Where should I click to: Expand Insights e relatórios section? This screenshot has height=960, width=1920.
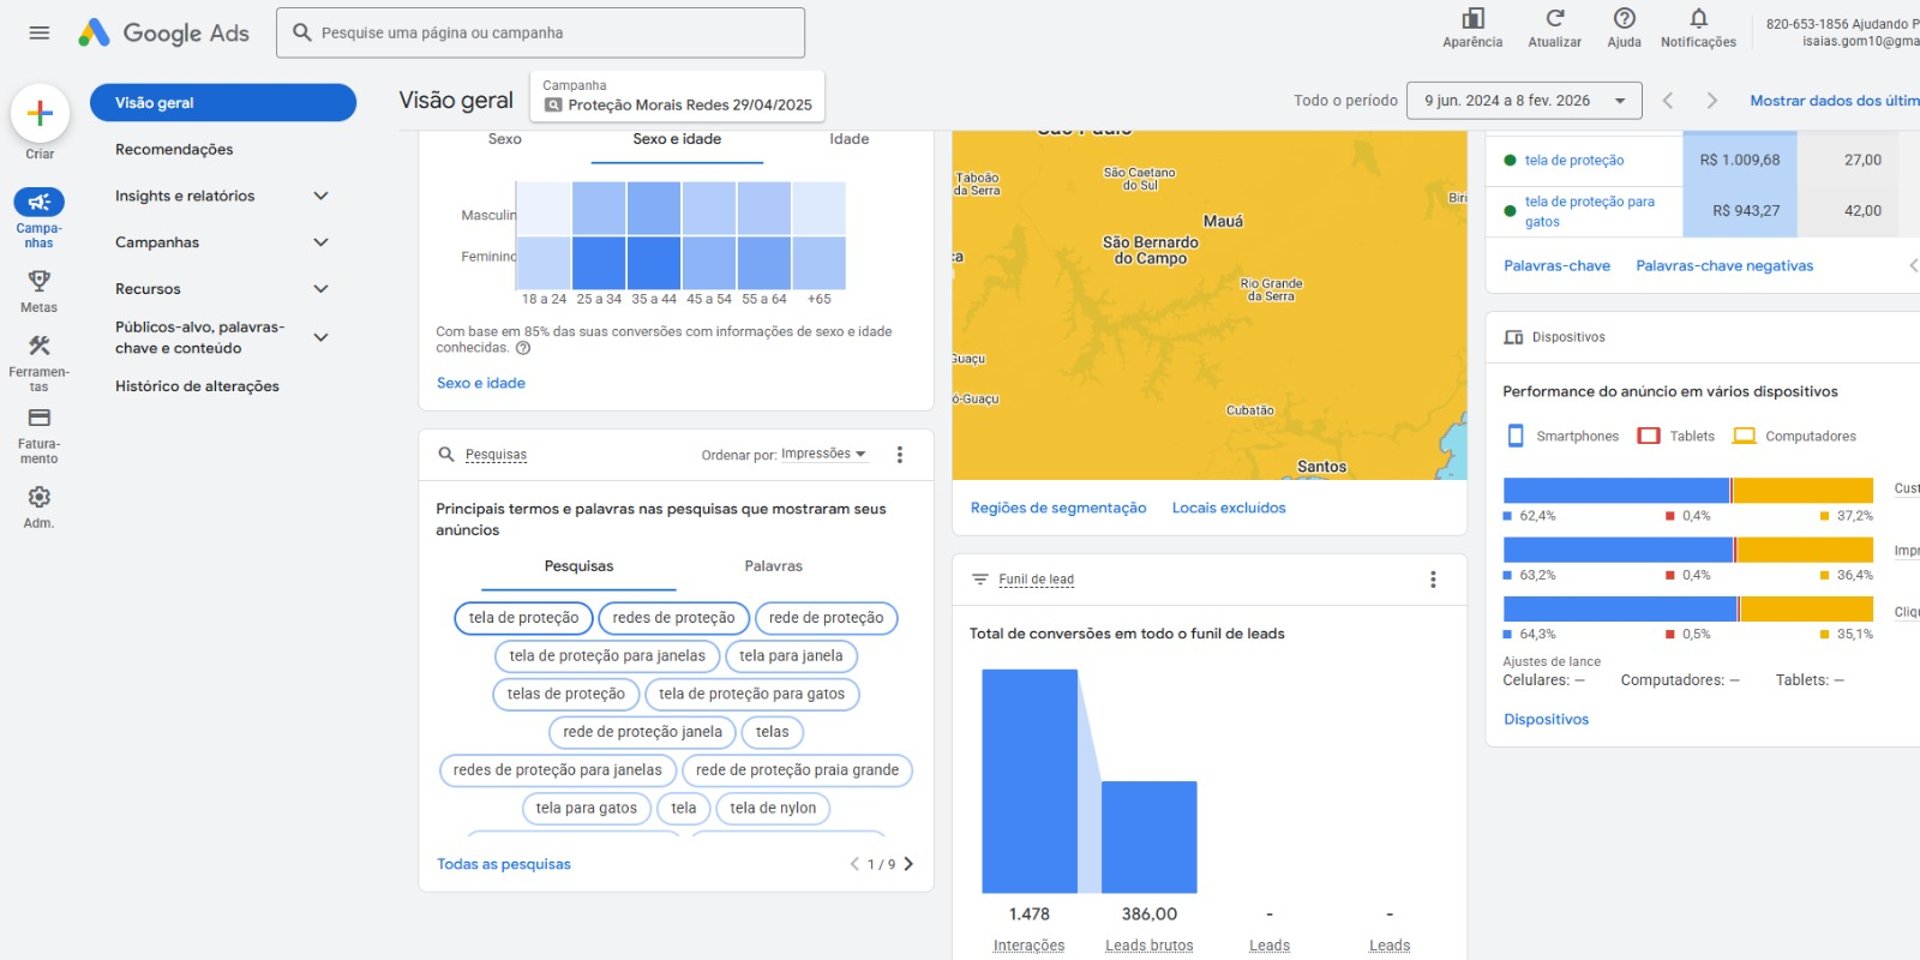pyautogui.click(x=321, y=196)
